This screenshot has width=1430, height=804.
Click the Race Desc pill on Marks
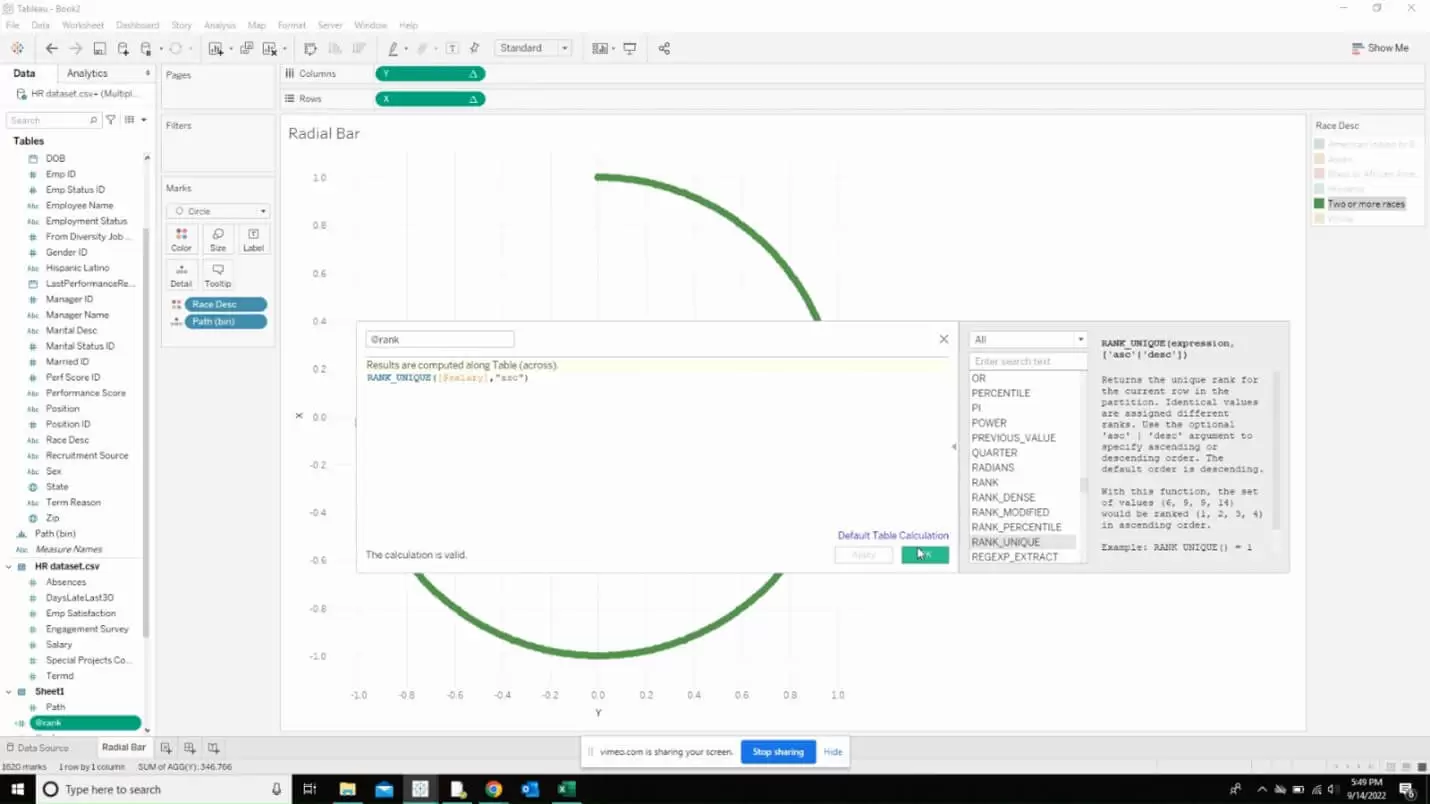coord(225,304)
